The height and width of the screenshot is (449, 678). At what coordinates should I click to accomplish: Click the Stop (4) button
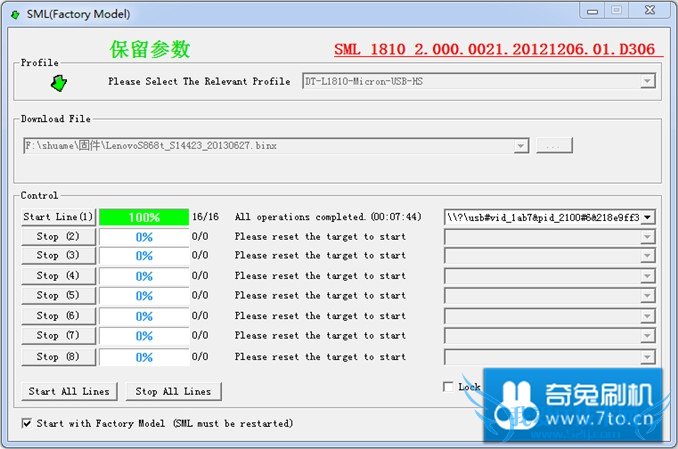click(x=58, y=276)
